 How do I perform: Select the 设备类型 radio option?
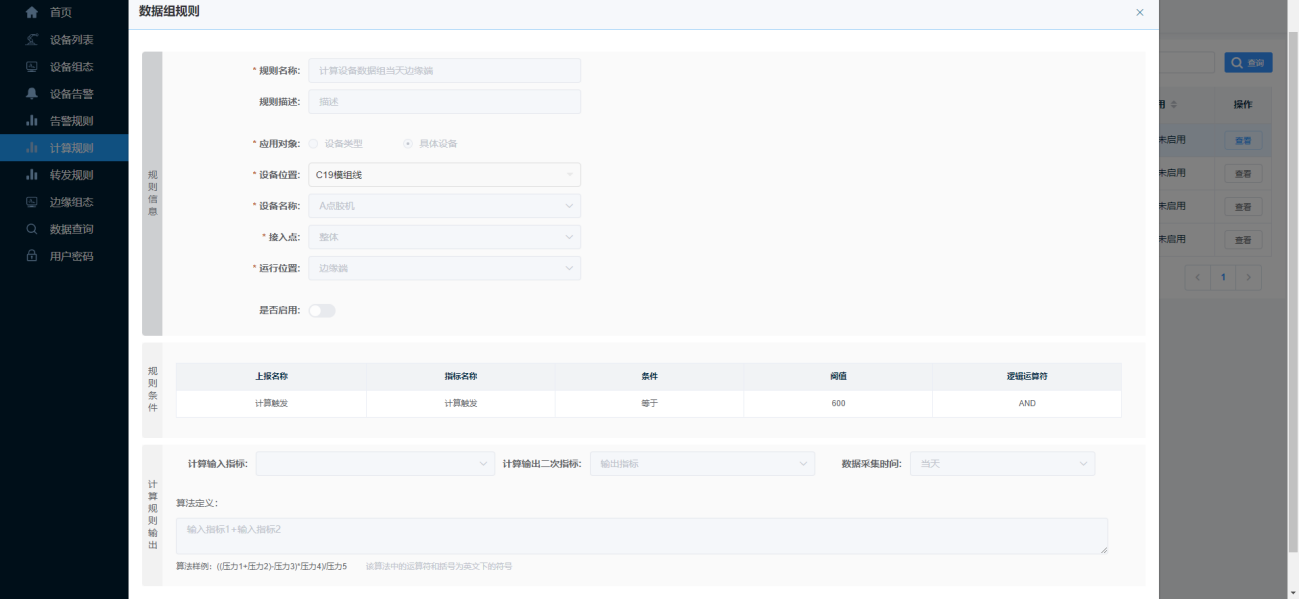click(314, 144)
